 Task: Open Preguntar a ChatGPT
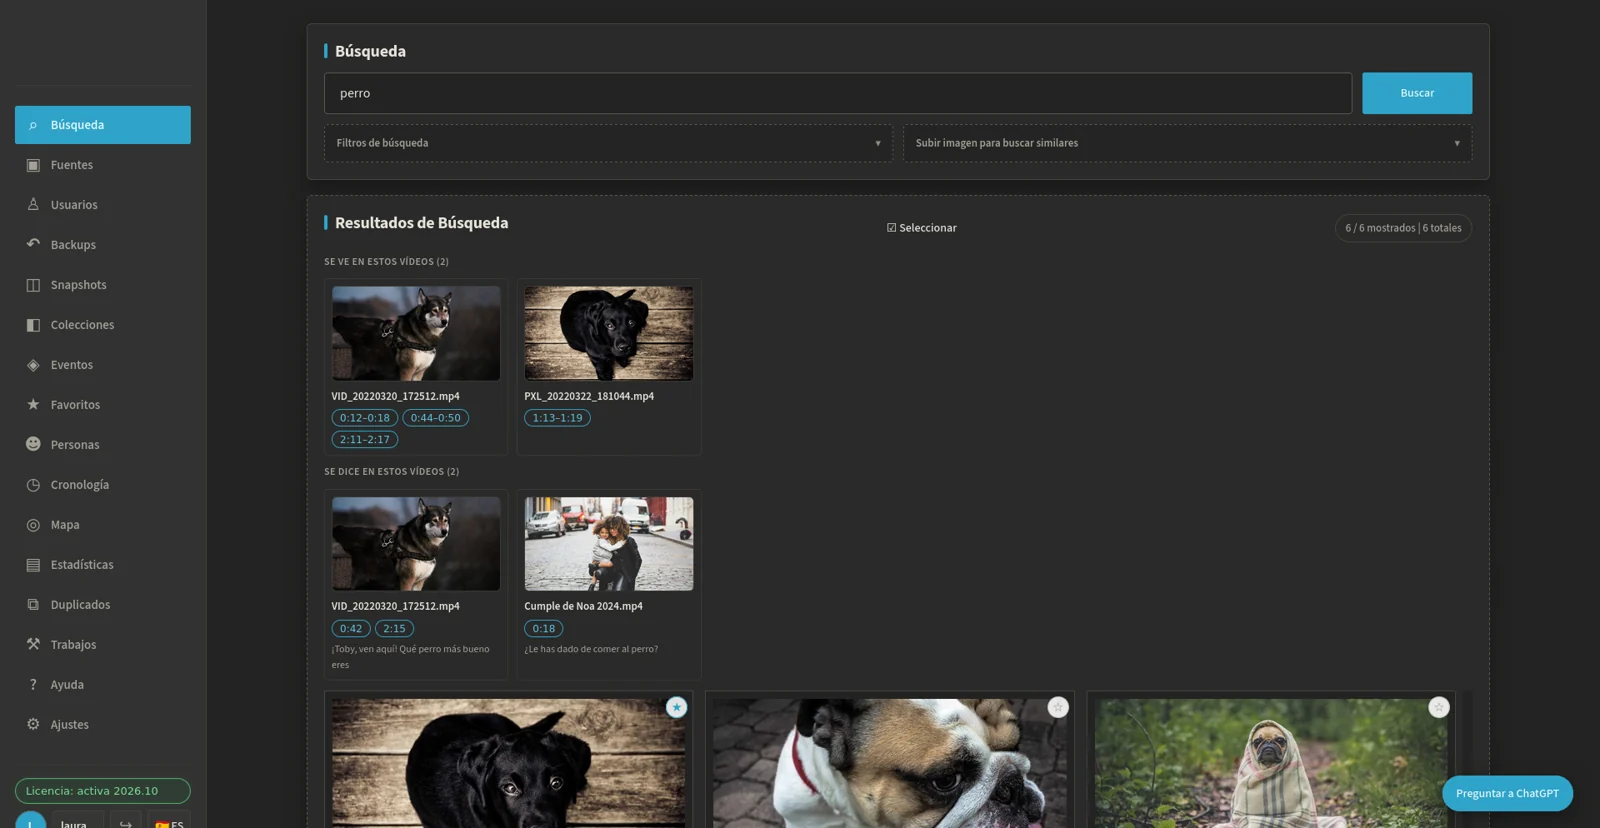tap(1507, 793)
